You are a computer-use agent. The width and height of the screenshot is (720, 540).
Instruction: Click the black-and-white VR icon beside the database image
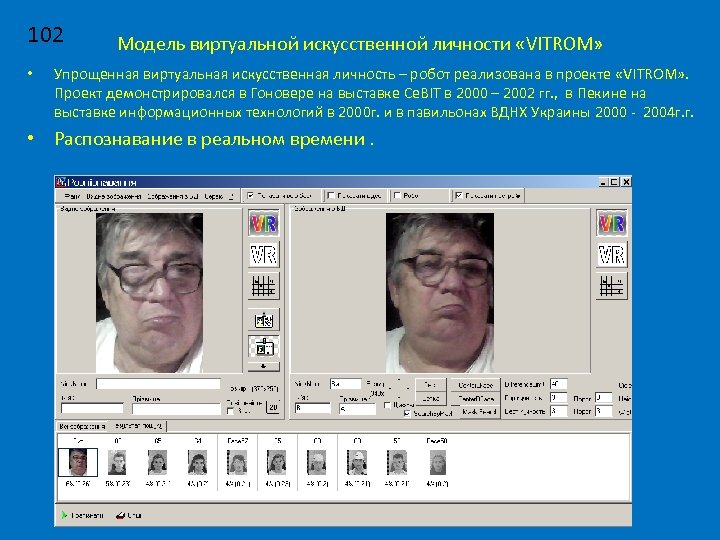(x=612, y=255)
